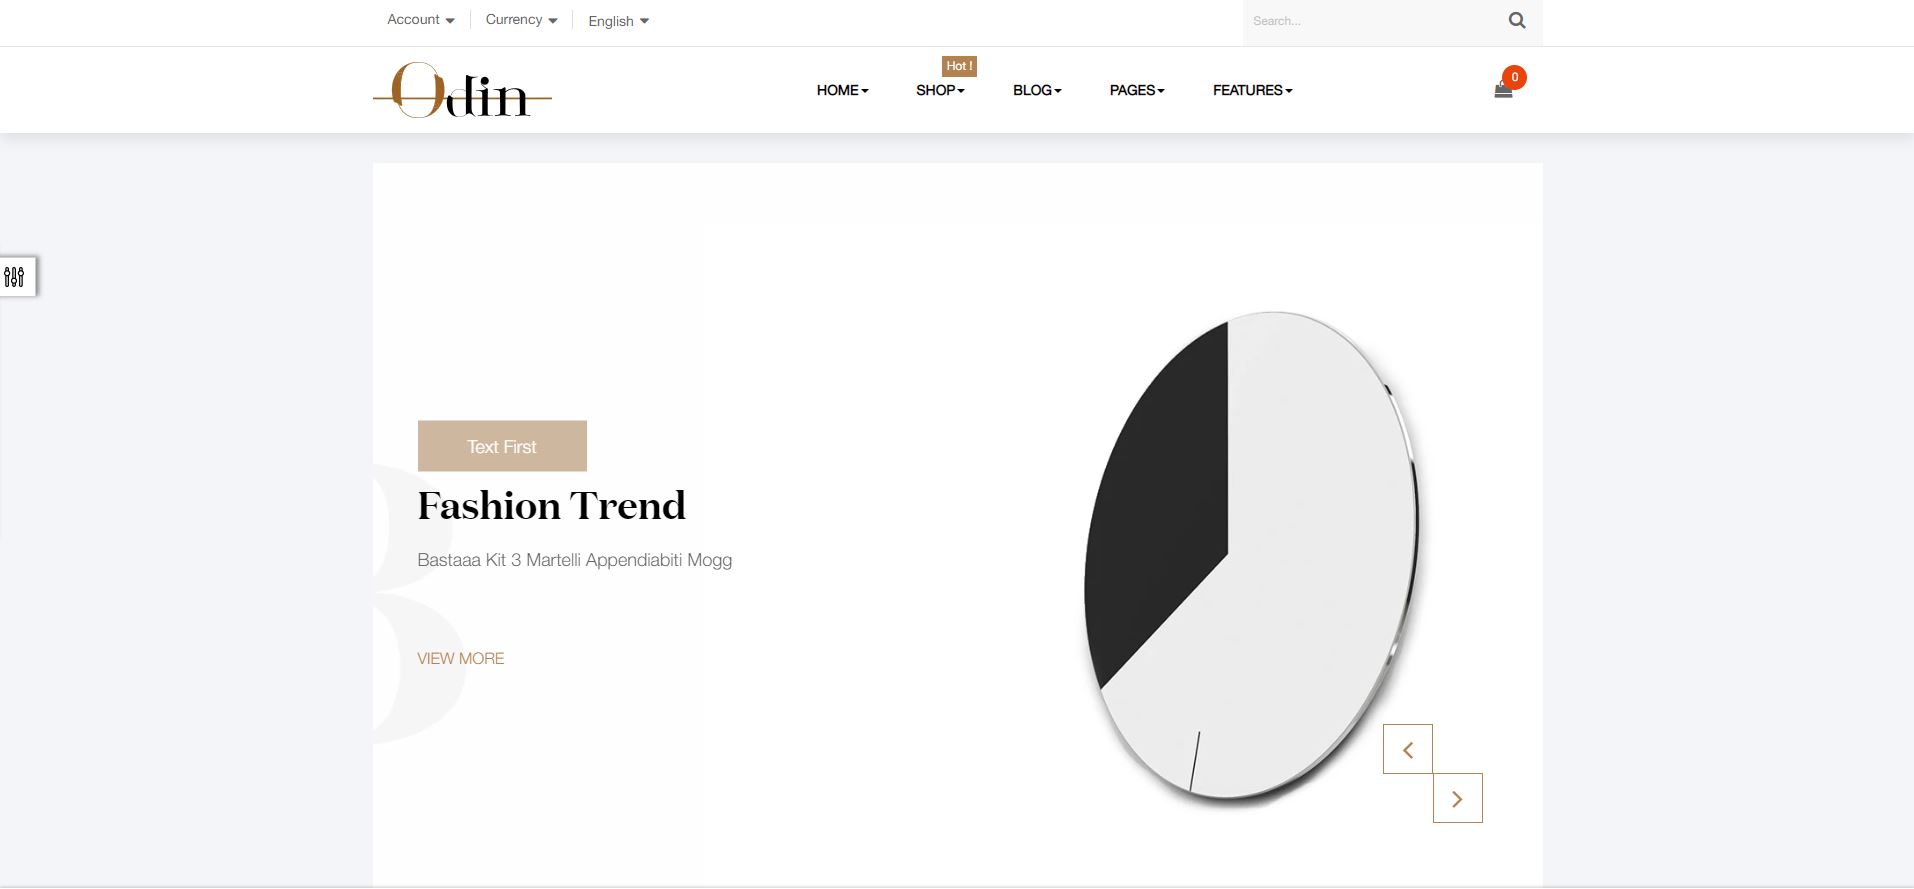Open the settings sliders panel icon
Image resolution: width=1914 pixels, height=889 pixels.
15,277
